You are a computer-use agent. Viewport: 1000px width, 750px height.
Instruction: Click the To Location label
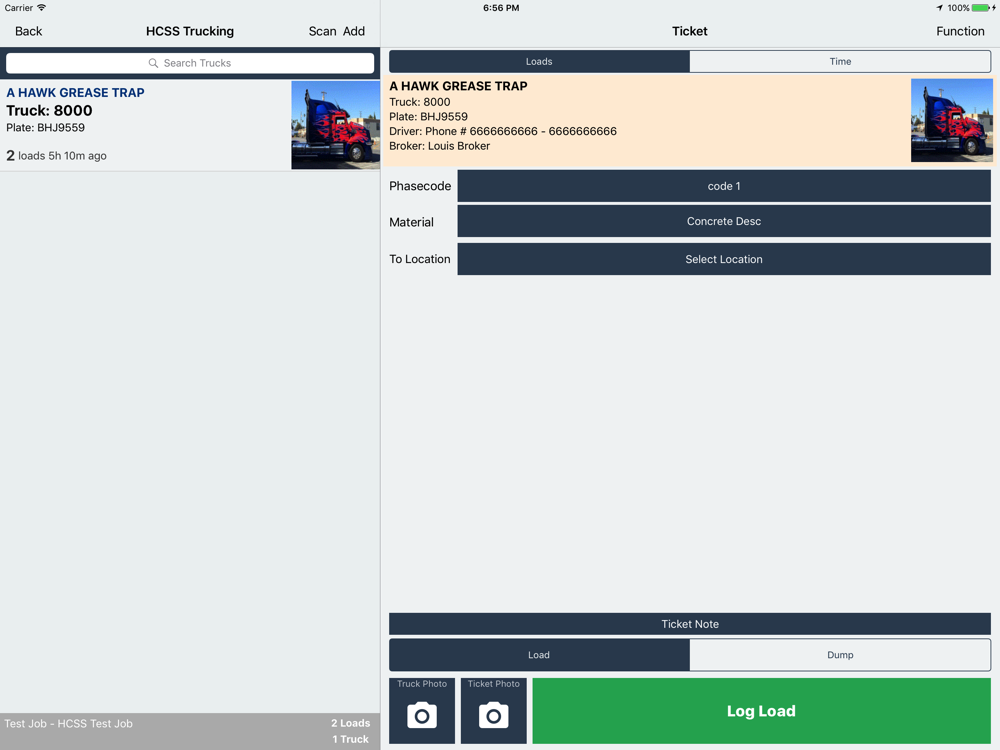420,259
